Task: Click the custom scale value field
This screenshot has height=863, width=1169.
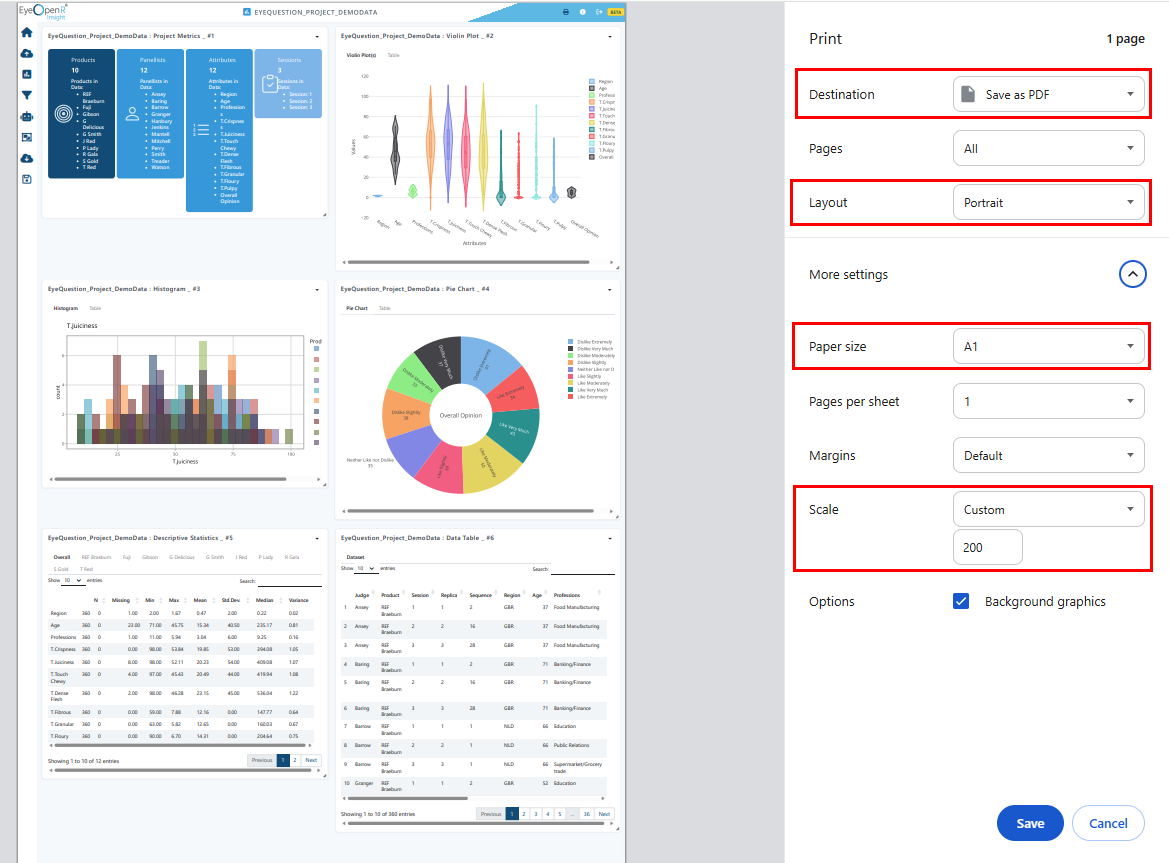Action: [987, 548]
